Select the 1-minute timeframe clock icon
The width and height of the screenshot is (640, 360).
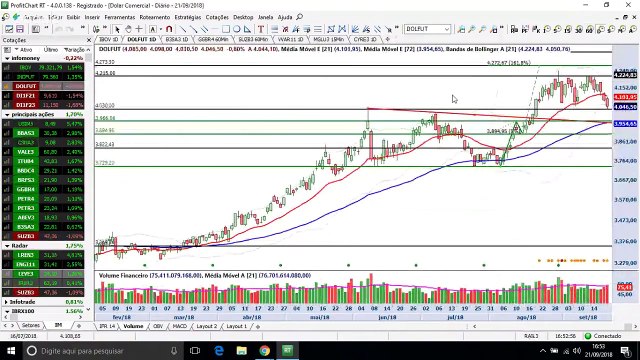[x=547, y=29]
